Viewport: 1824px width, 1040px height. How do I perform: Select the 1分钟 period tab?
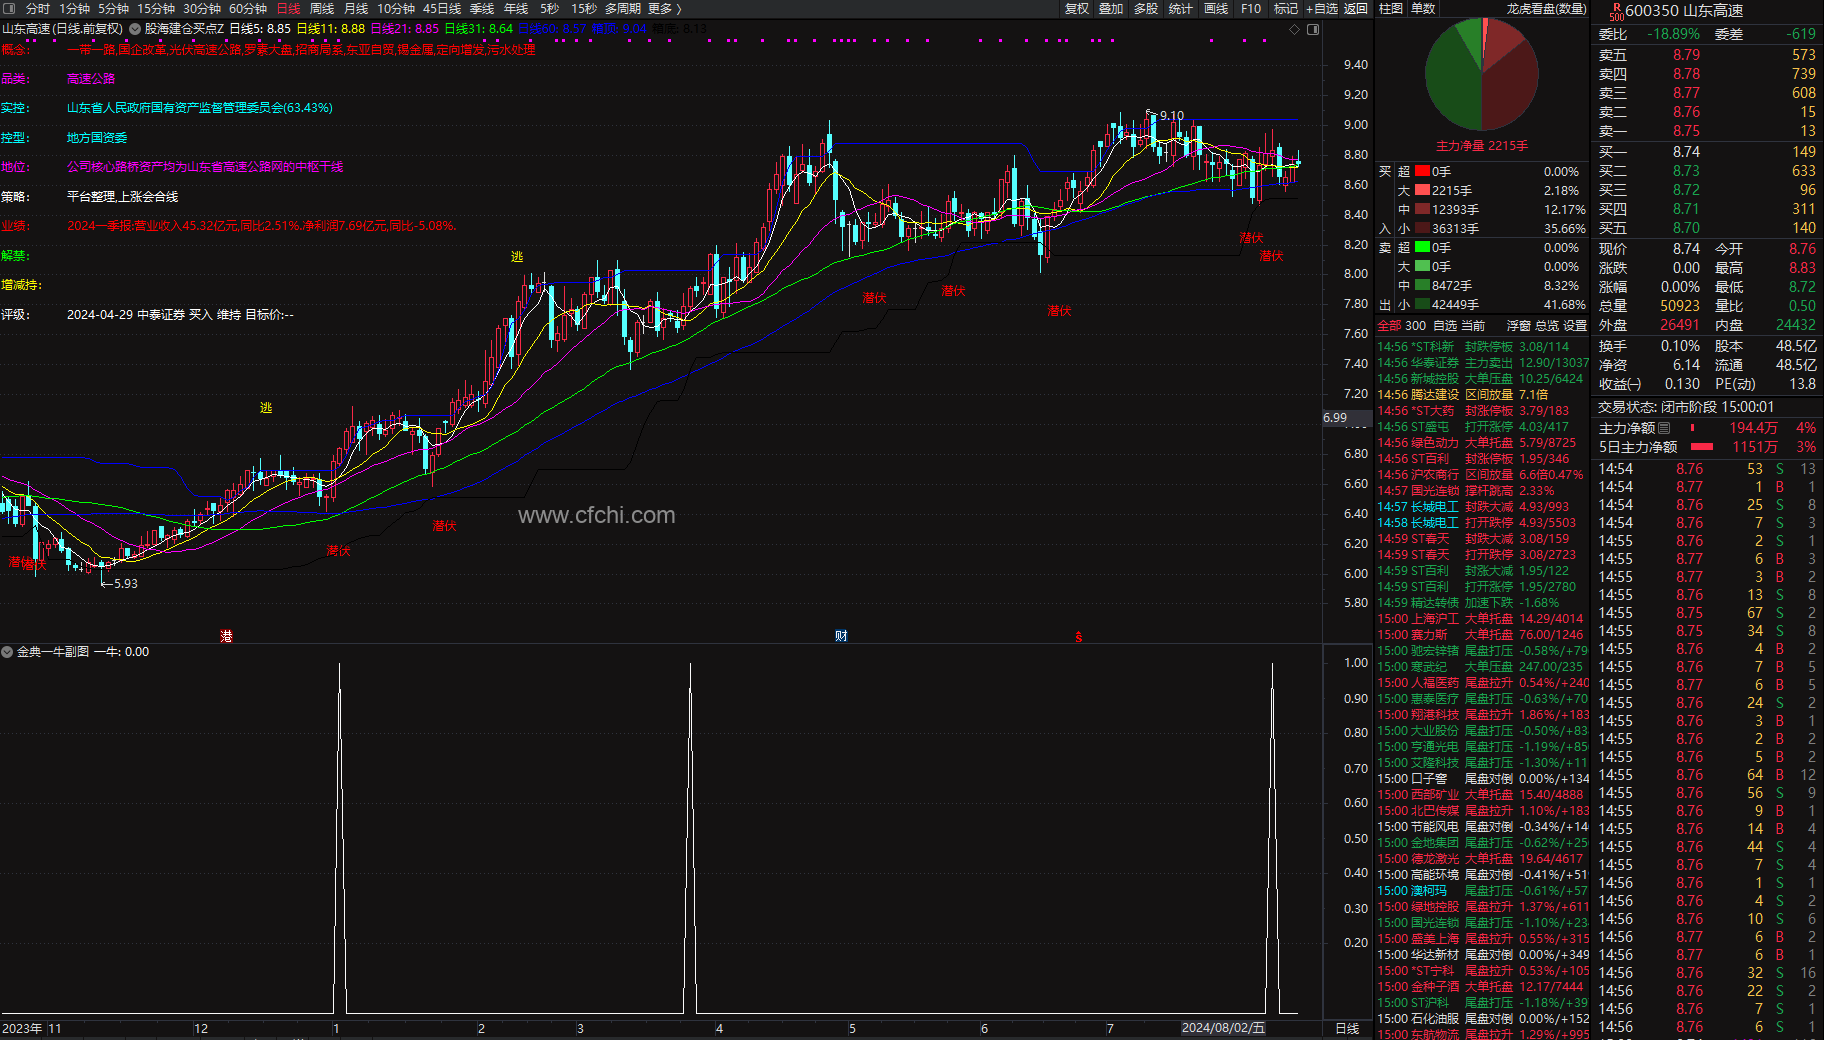(x=74, y=9)
